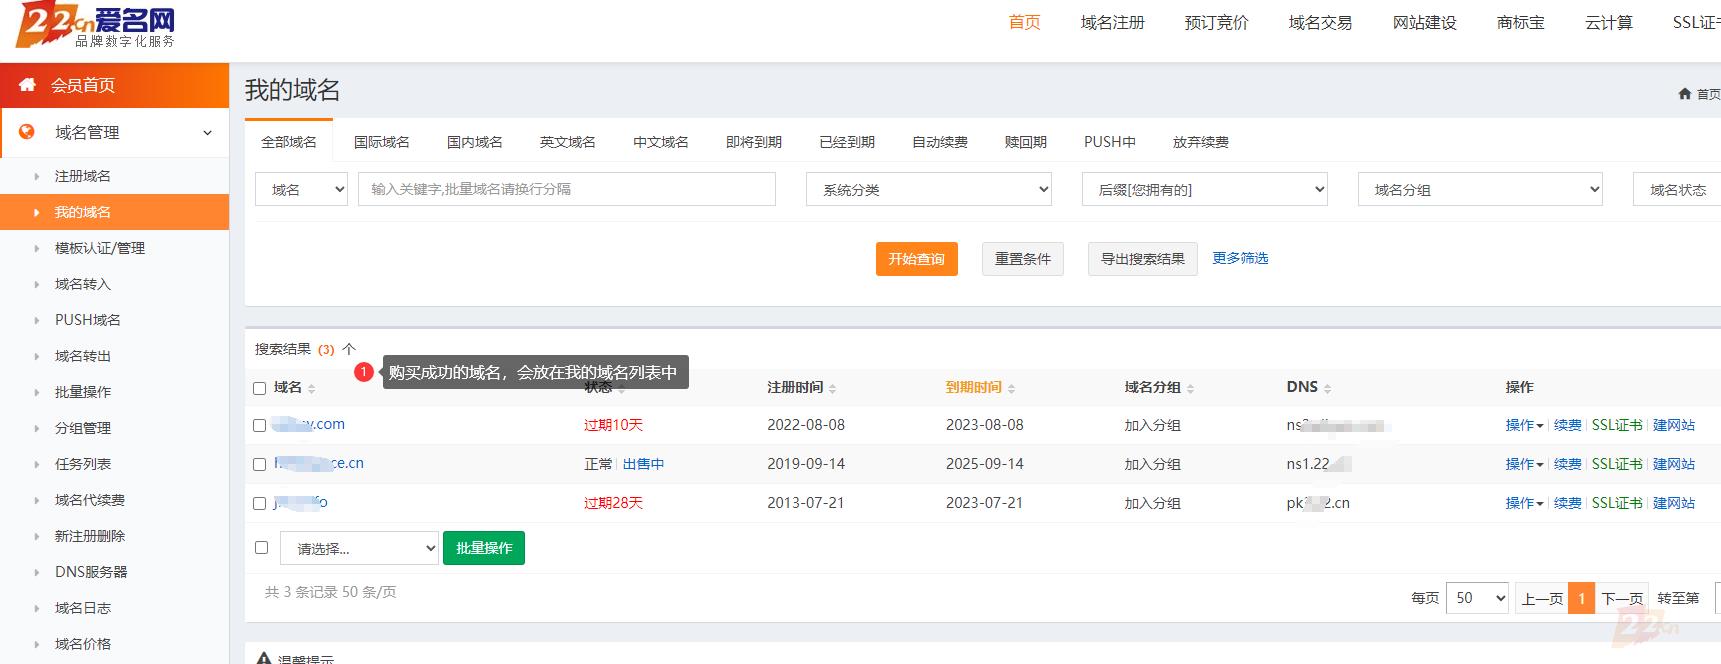Sort by 域名分组 column arrows
The width and height of the screenshot is (1721, 664).
pyautogui.click(x=1190, y=388)
